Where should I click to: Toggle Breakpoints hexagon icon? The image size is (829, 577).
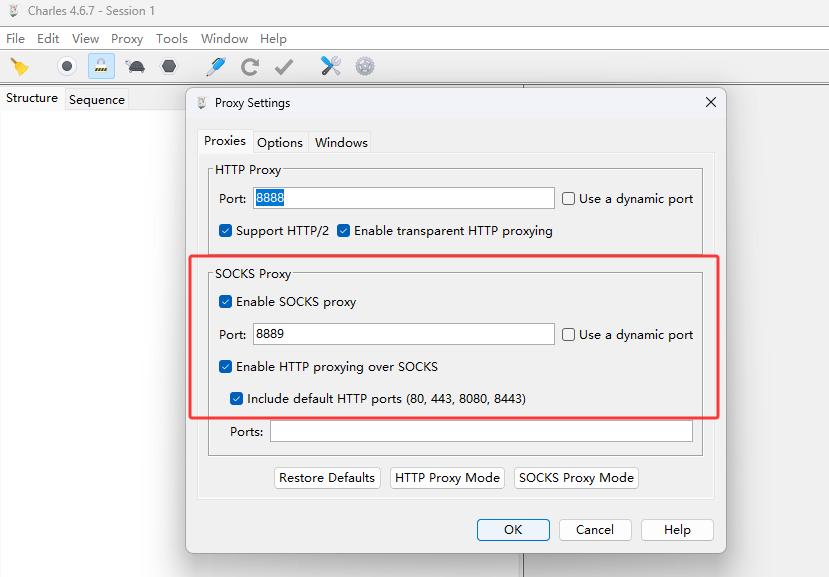[x=169, y=66]
